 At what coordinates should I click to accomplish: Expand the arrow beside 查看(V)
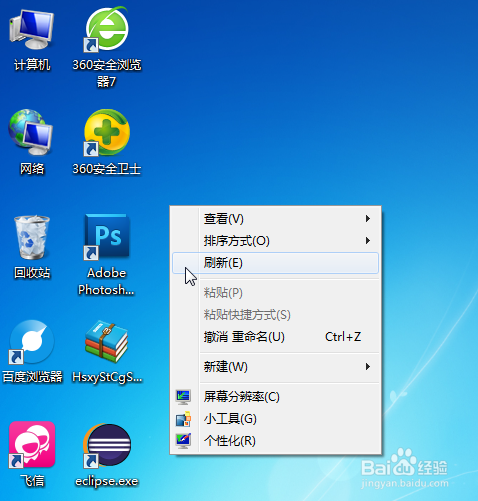pos(368,219)
